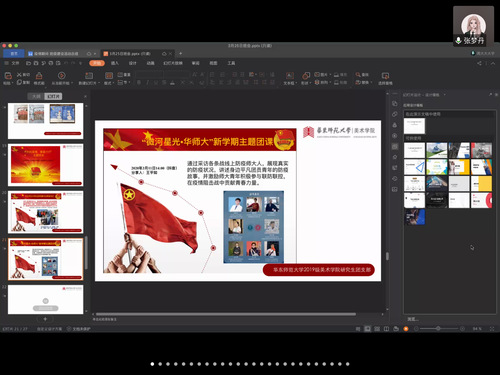Choose the blue triangle design template
Screen dimensions: 500x375
pyautogui.click(x=414, y=167)
